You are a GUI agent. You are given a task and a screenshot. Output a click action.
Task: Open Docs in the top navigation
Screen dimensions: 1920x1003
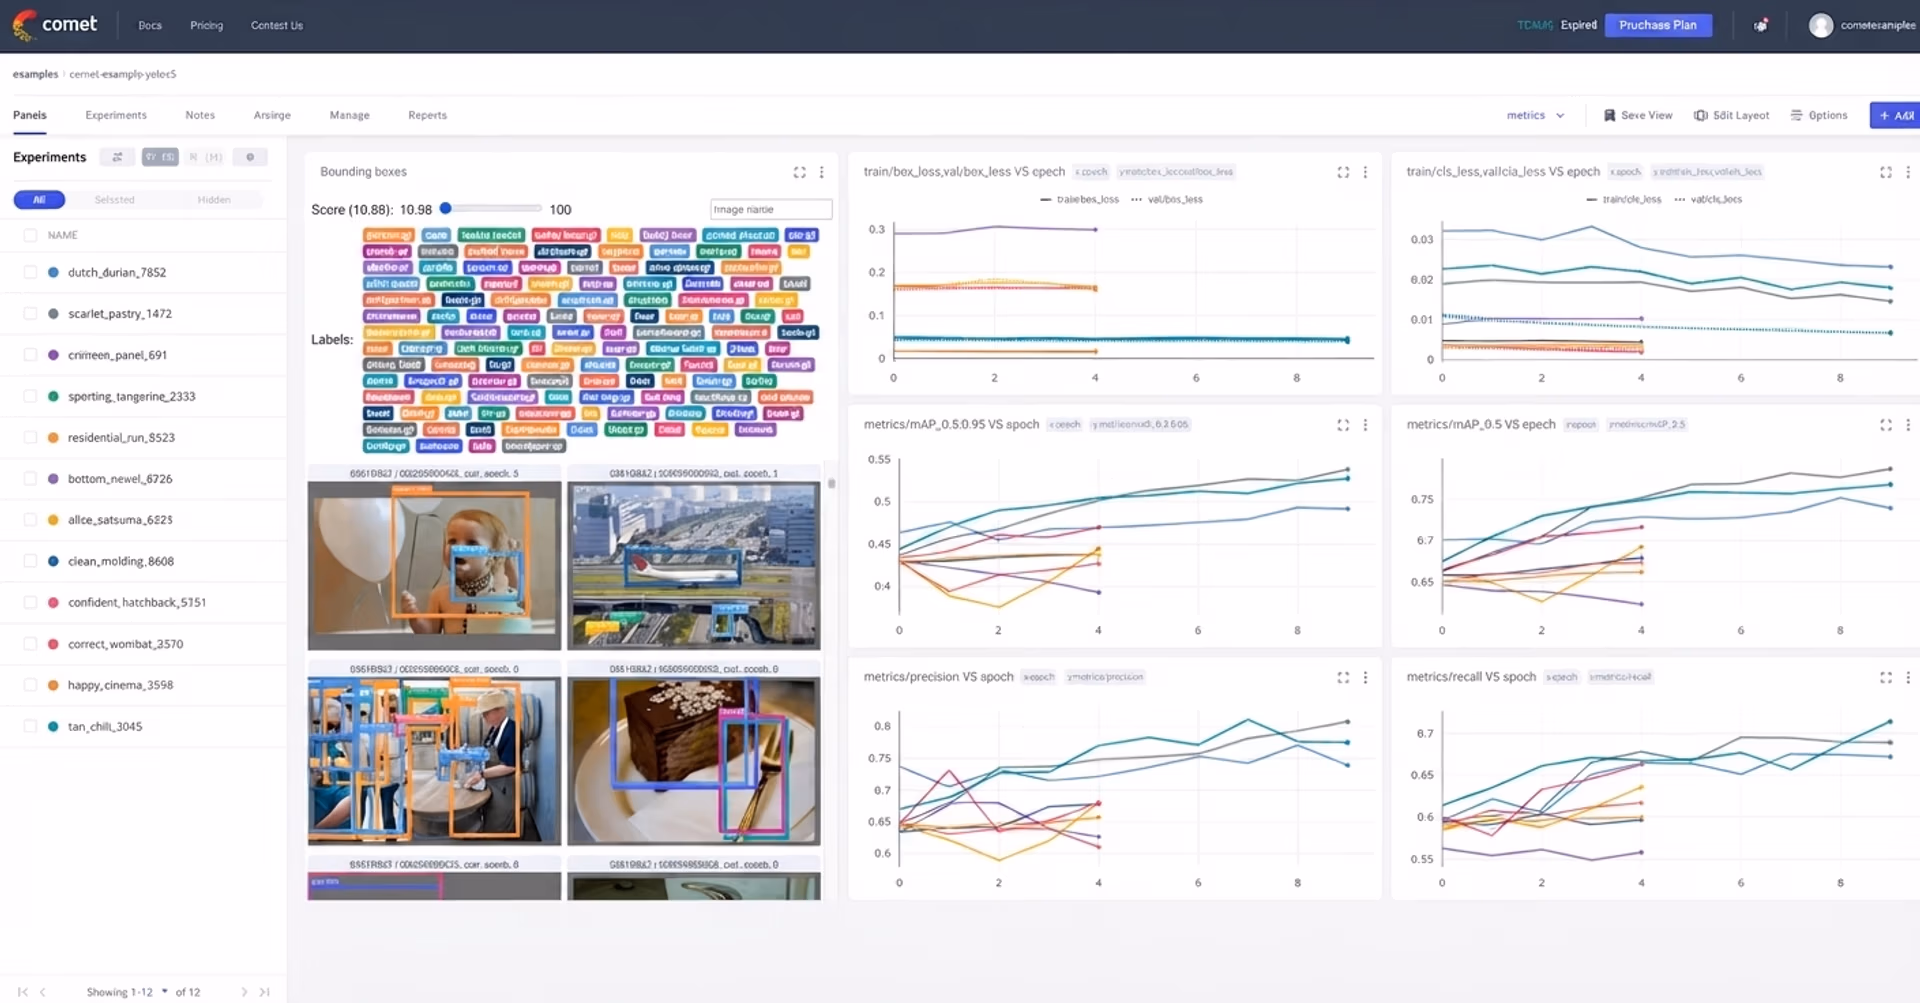click(150, 25)
